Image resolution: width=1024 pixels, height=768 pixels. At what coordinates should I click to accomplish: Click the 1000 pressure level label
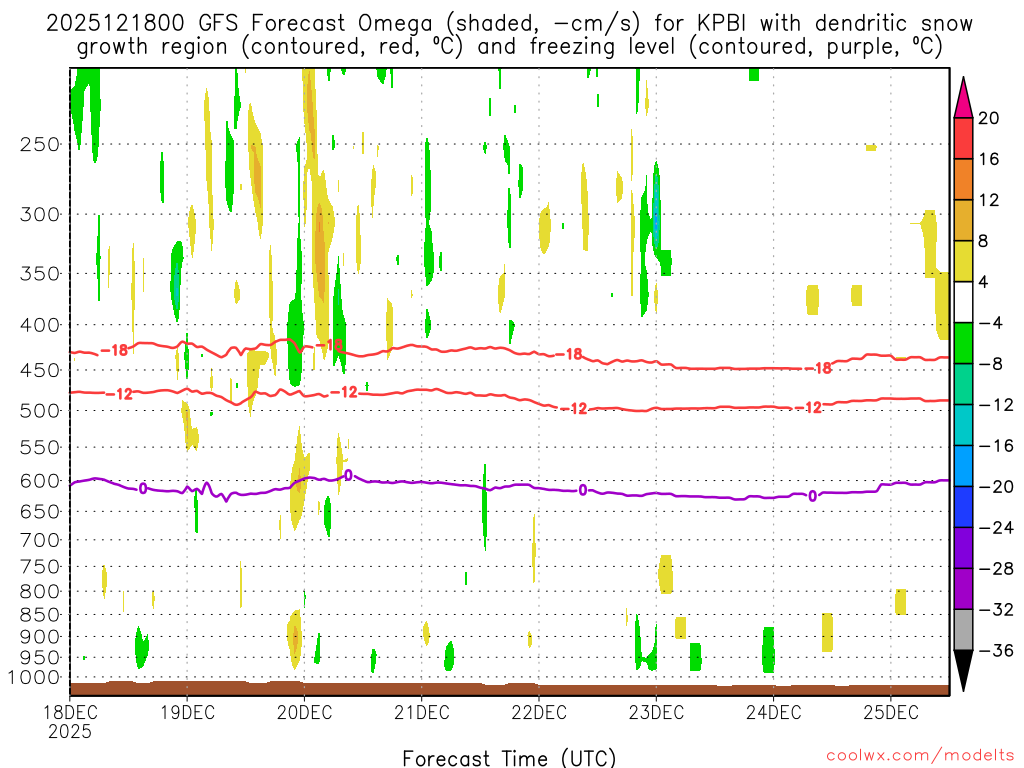[34, 678]
